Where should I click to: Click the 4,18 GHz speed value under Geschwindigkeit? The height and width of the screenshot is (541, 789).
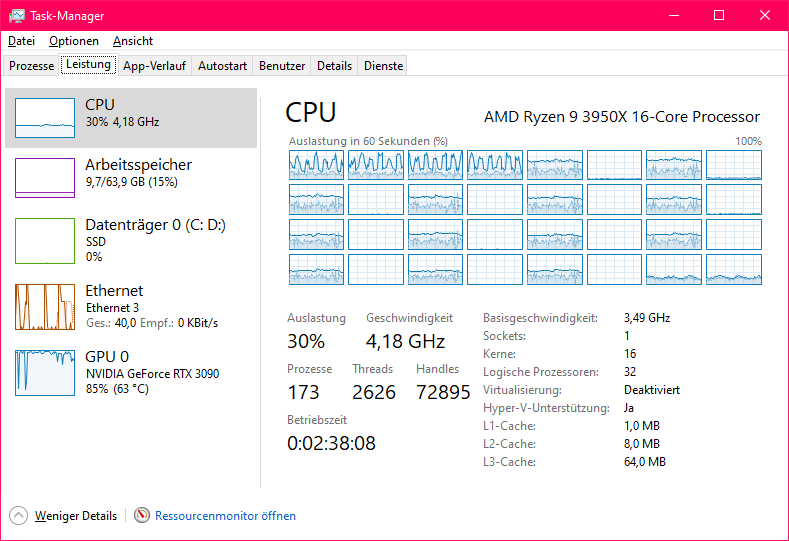pos(406,341)
